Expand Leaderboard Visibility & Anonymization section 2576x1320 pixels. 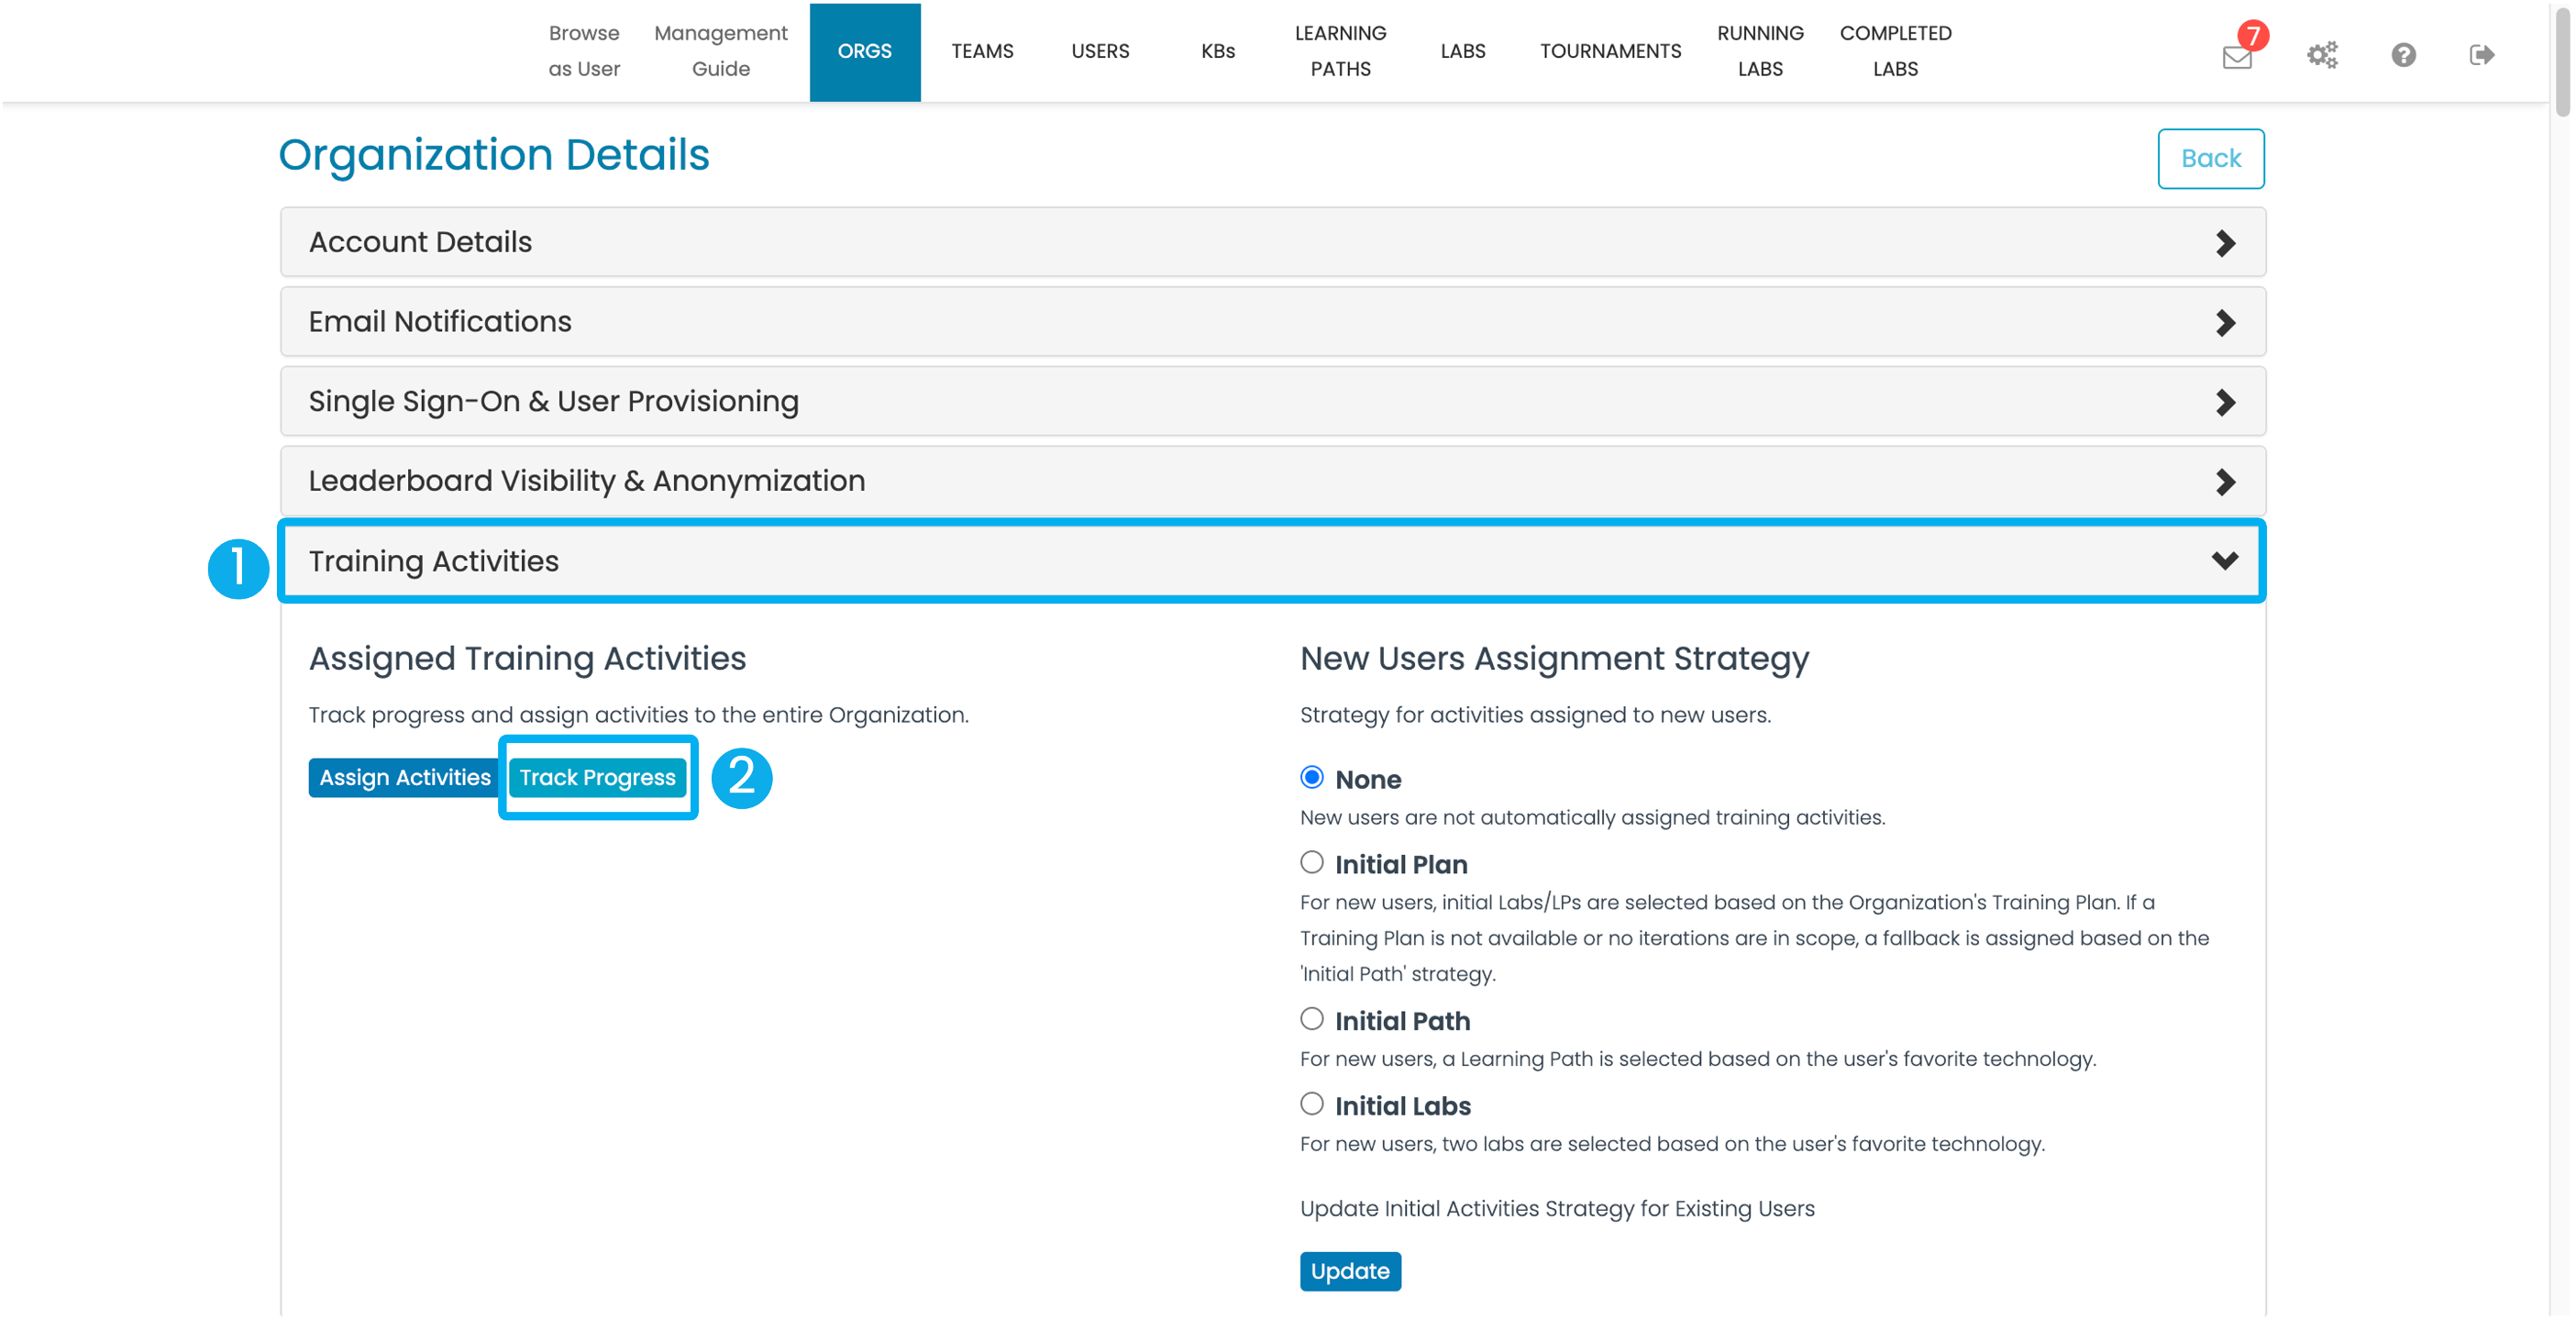coord(1272,481)
